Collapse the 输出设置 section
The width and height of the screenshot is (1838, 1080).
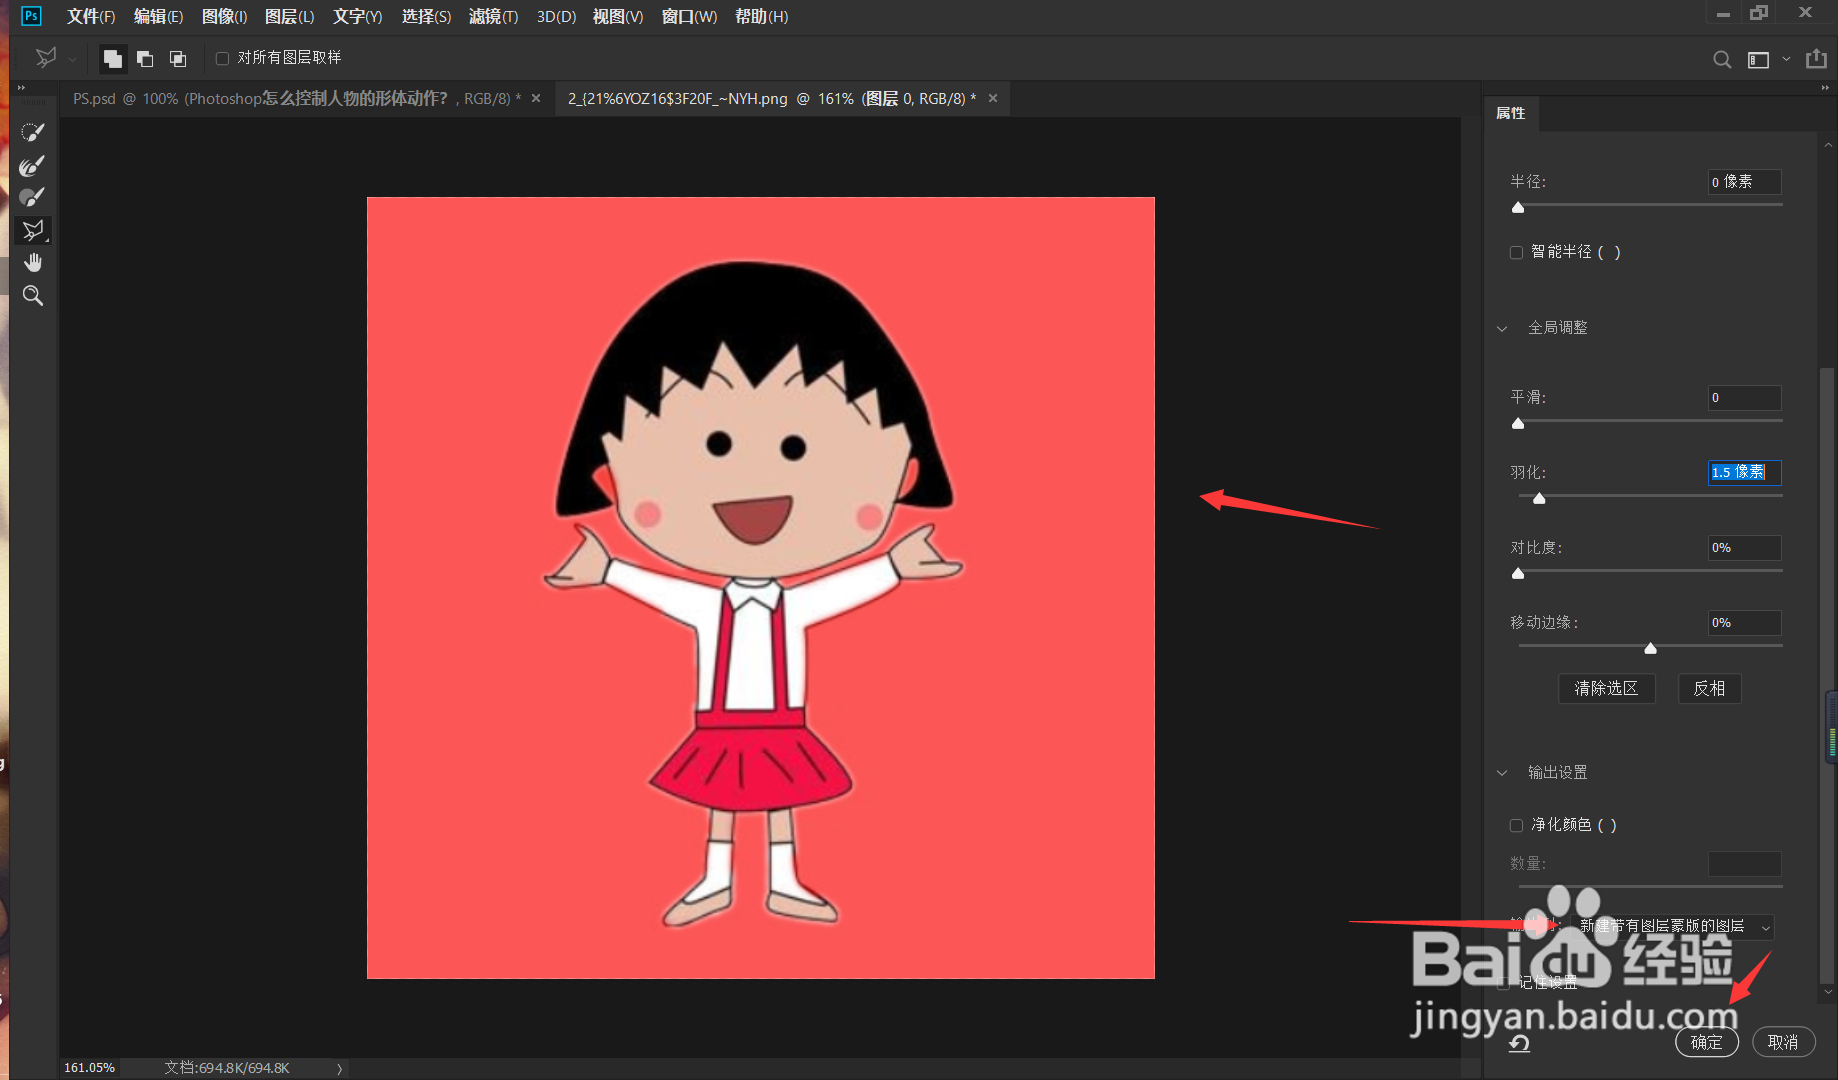point(1502,773)
